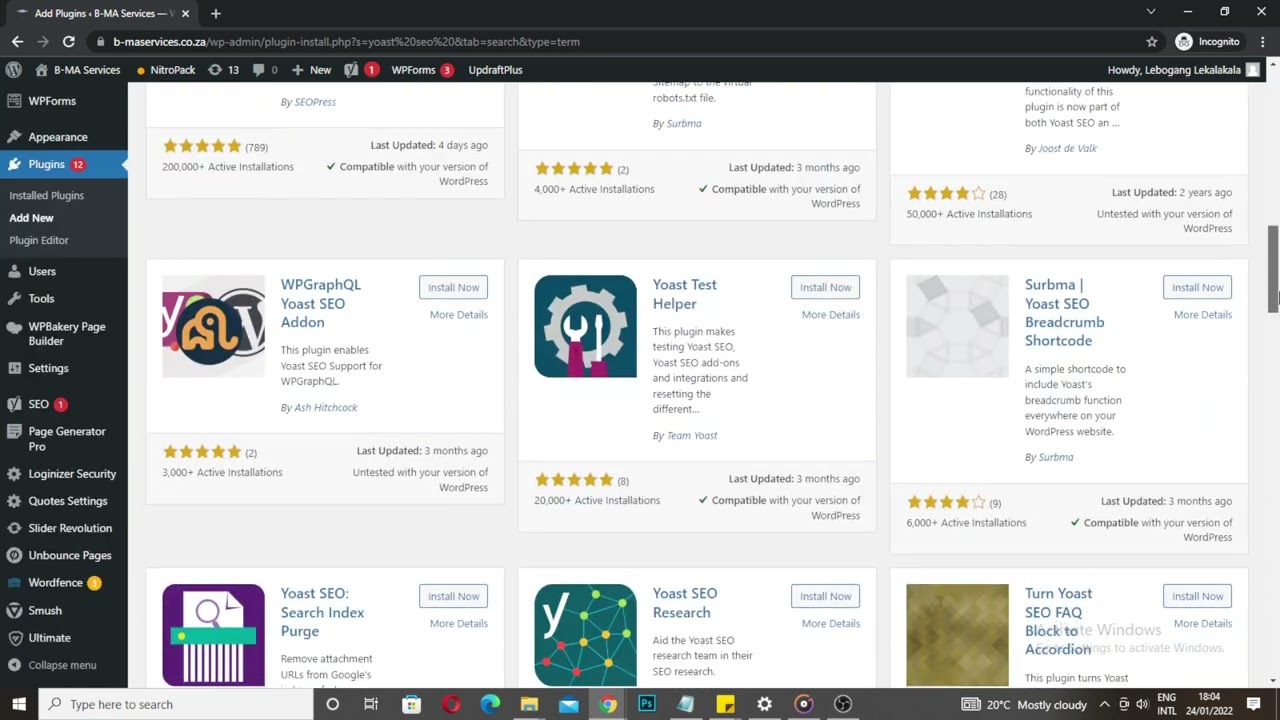Install Surbma Yoast SEO Breadcrumb Shortcode

click(x=1197, y=287)
